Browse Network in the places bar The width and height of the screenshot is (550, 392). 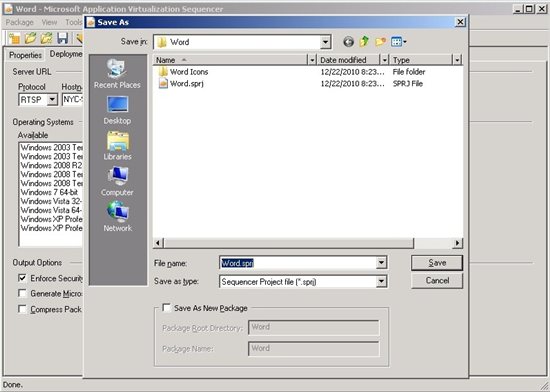pyautogui.click(x=118, y=217)
